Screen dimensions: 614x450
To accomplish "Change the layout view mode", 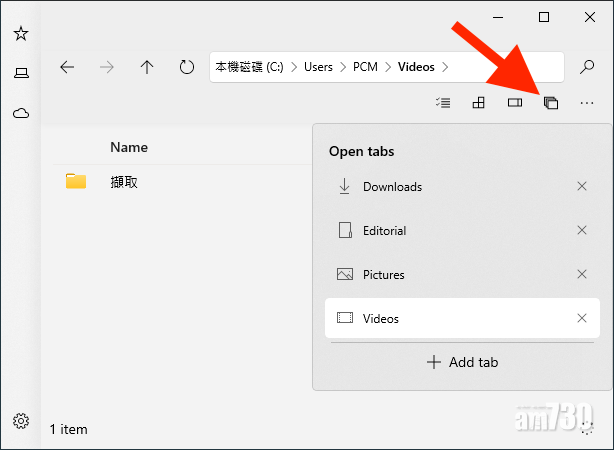I will tap(479, 102).
